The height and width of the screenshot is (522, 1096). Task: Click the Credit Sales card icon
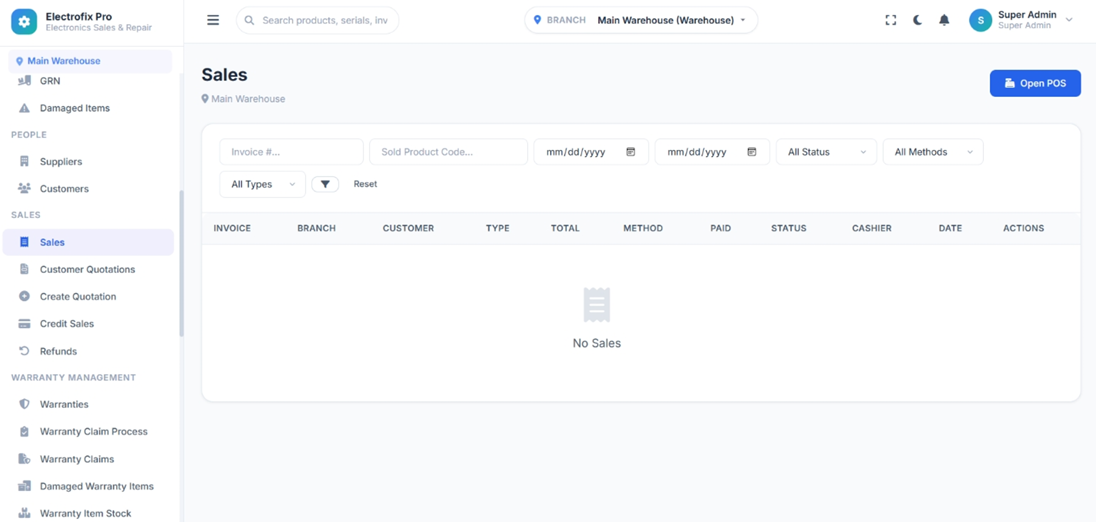pyautogui.click(x=24, y=324)
